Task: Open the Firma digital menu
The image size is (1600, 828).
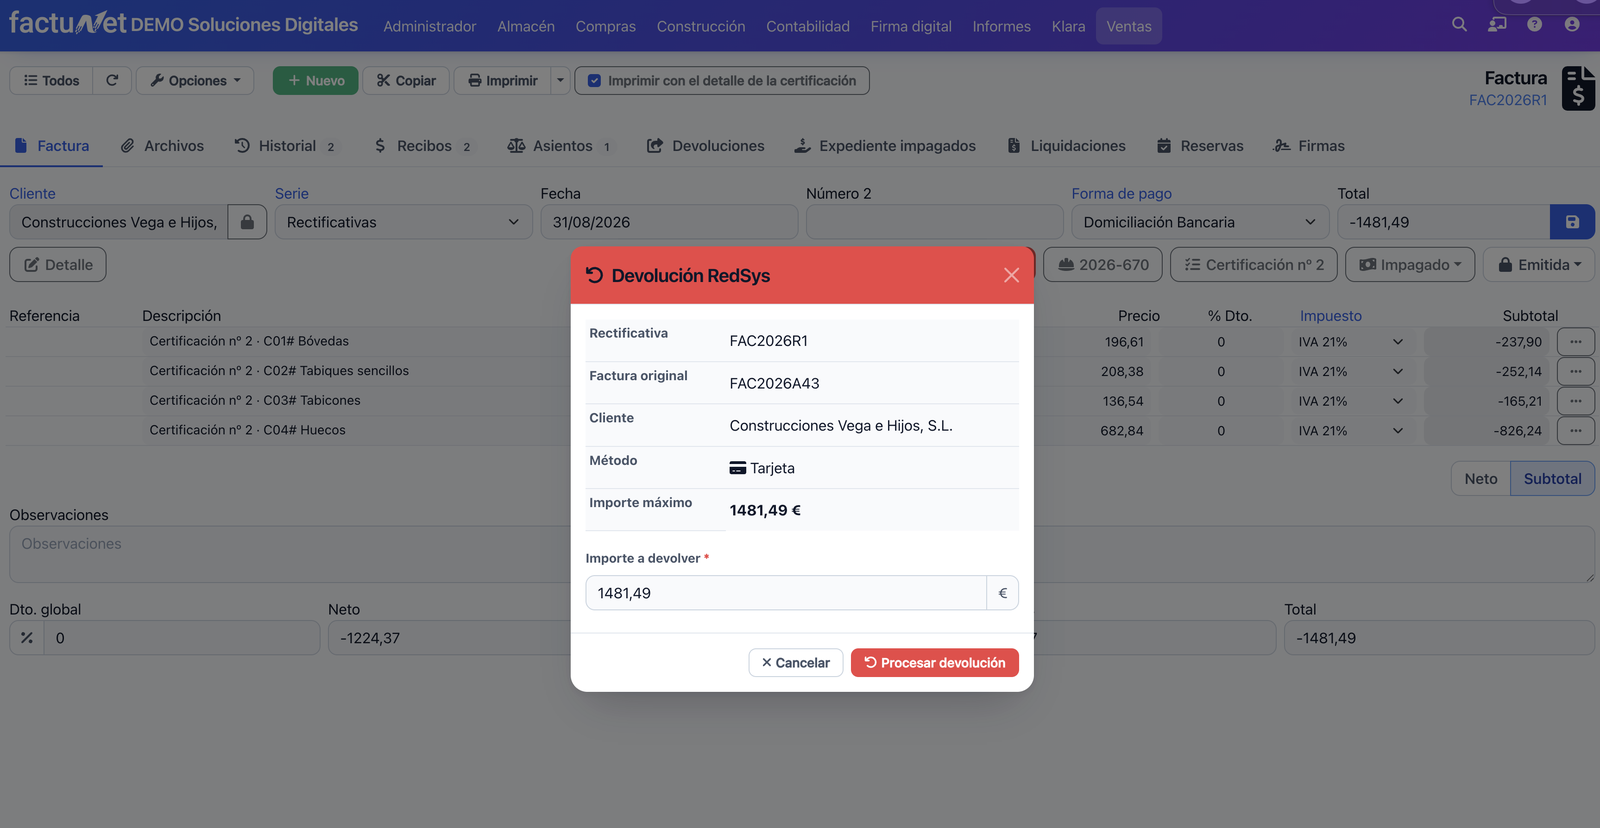Action: click(x=911, y=26)
